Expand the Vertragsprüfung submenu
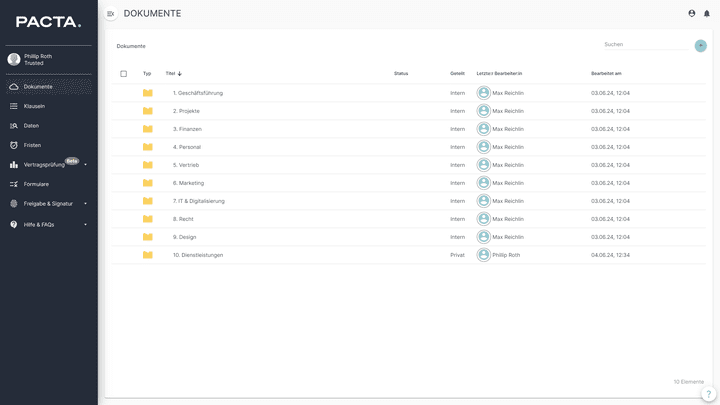The width and height of the screenshot is (720, 405). 86,165
